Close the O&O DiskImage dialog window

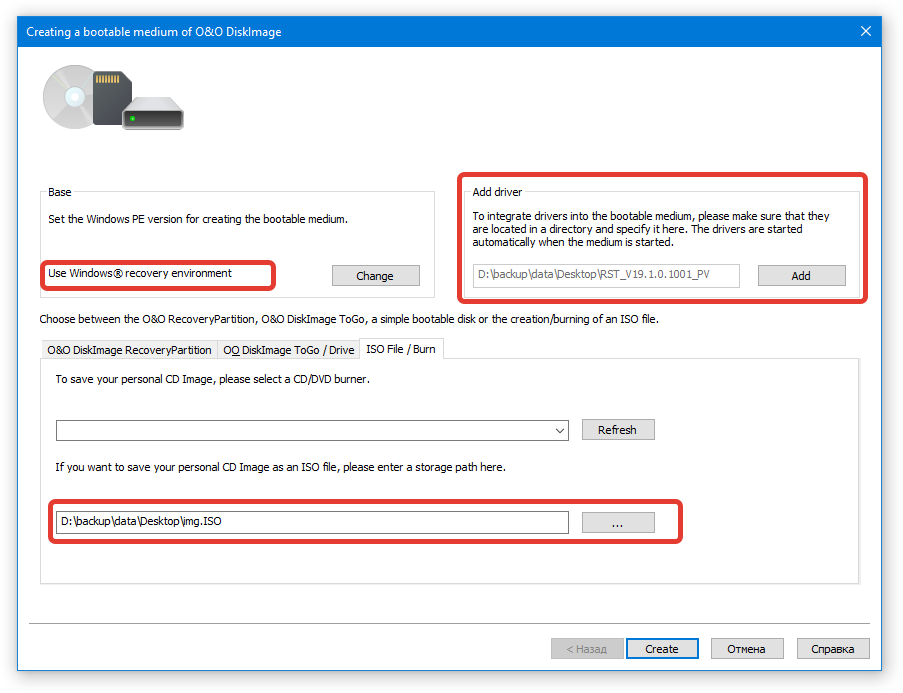click(x=865, y=31)
